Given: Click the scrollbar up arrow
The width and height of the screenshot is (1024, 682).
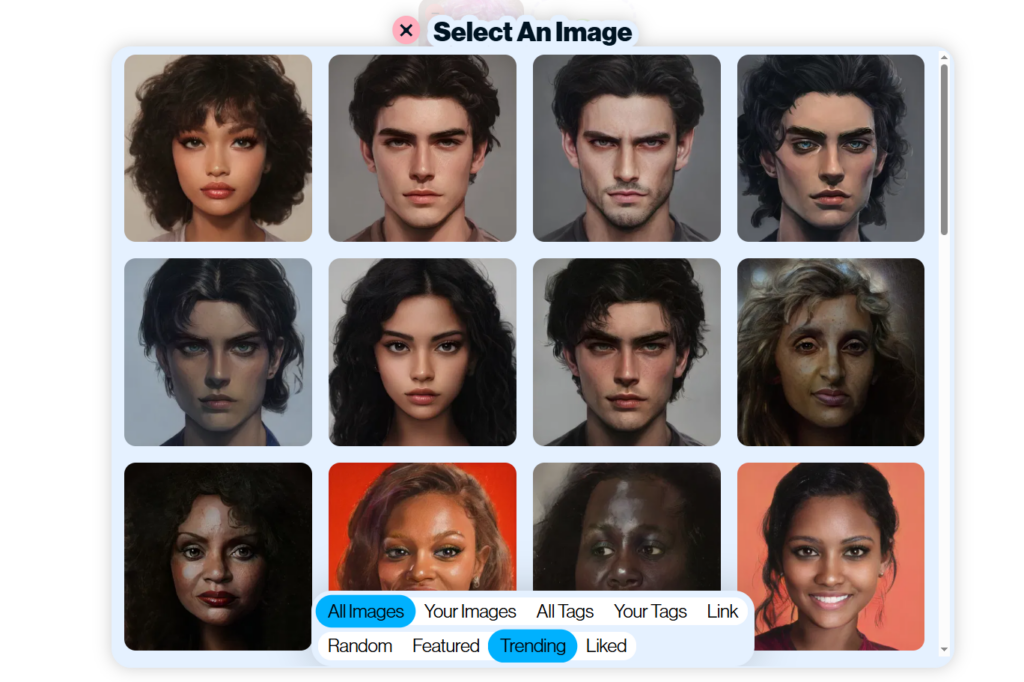Looking at the screenshot, I should 944,58.
